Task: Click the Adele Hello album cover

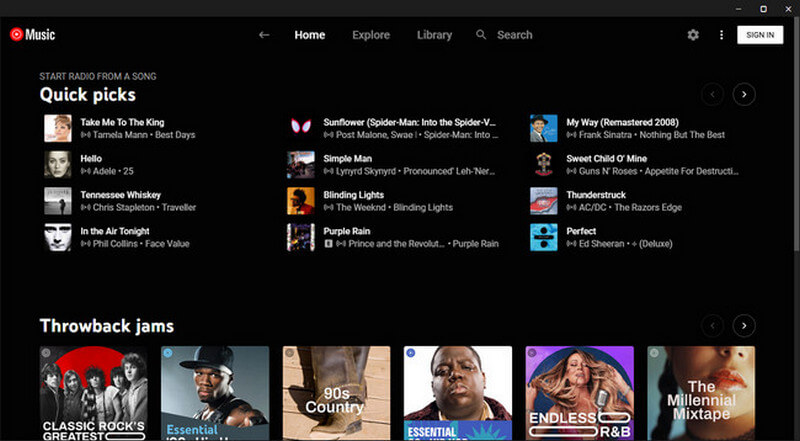Action: pos(58,164)
